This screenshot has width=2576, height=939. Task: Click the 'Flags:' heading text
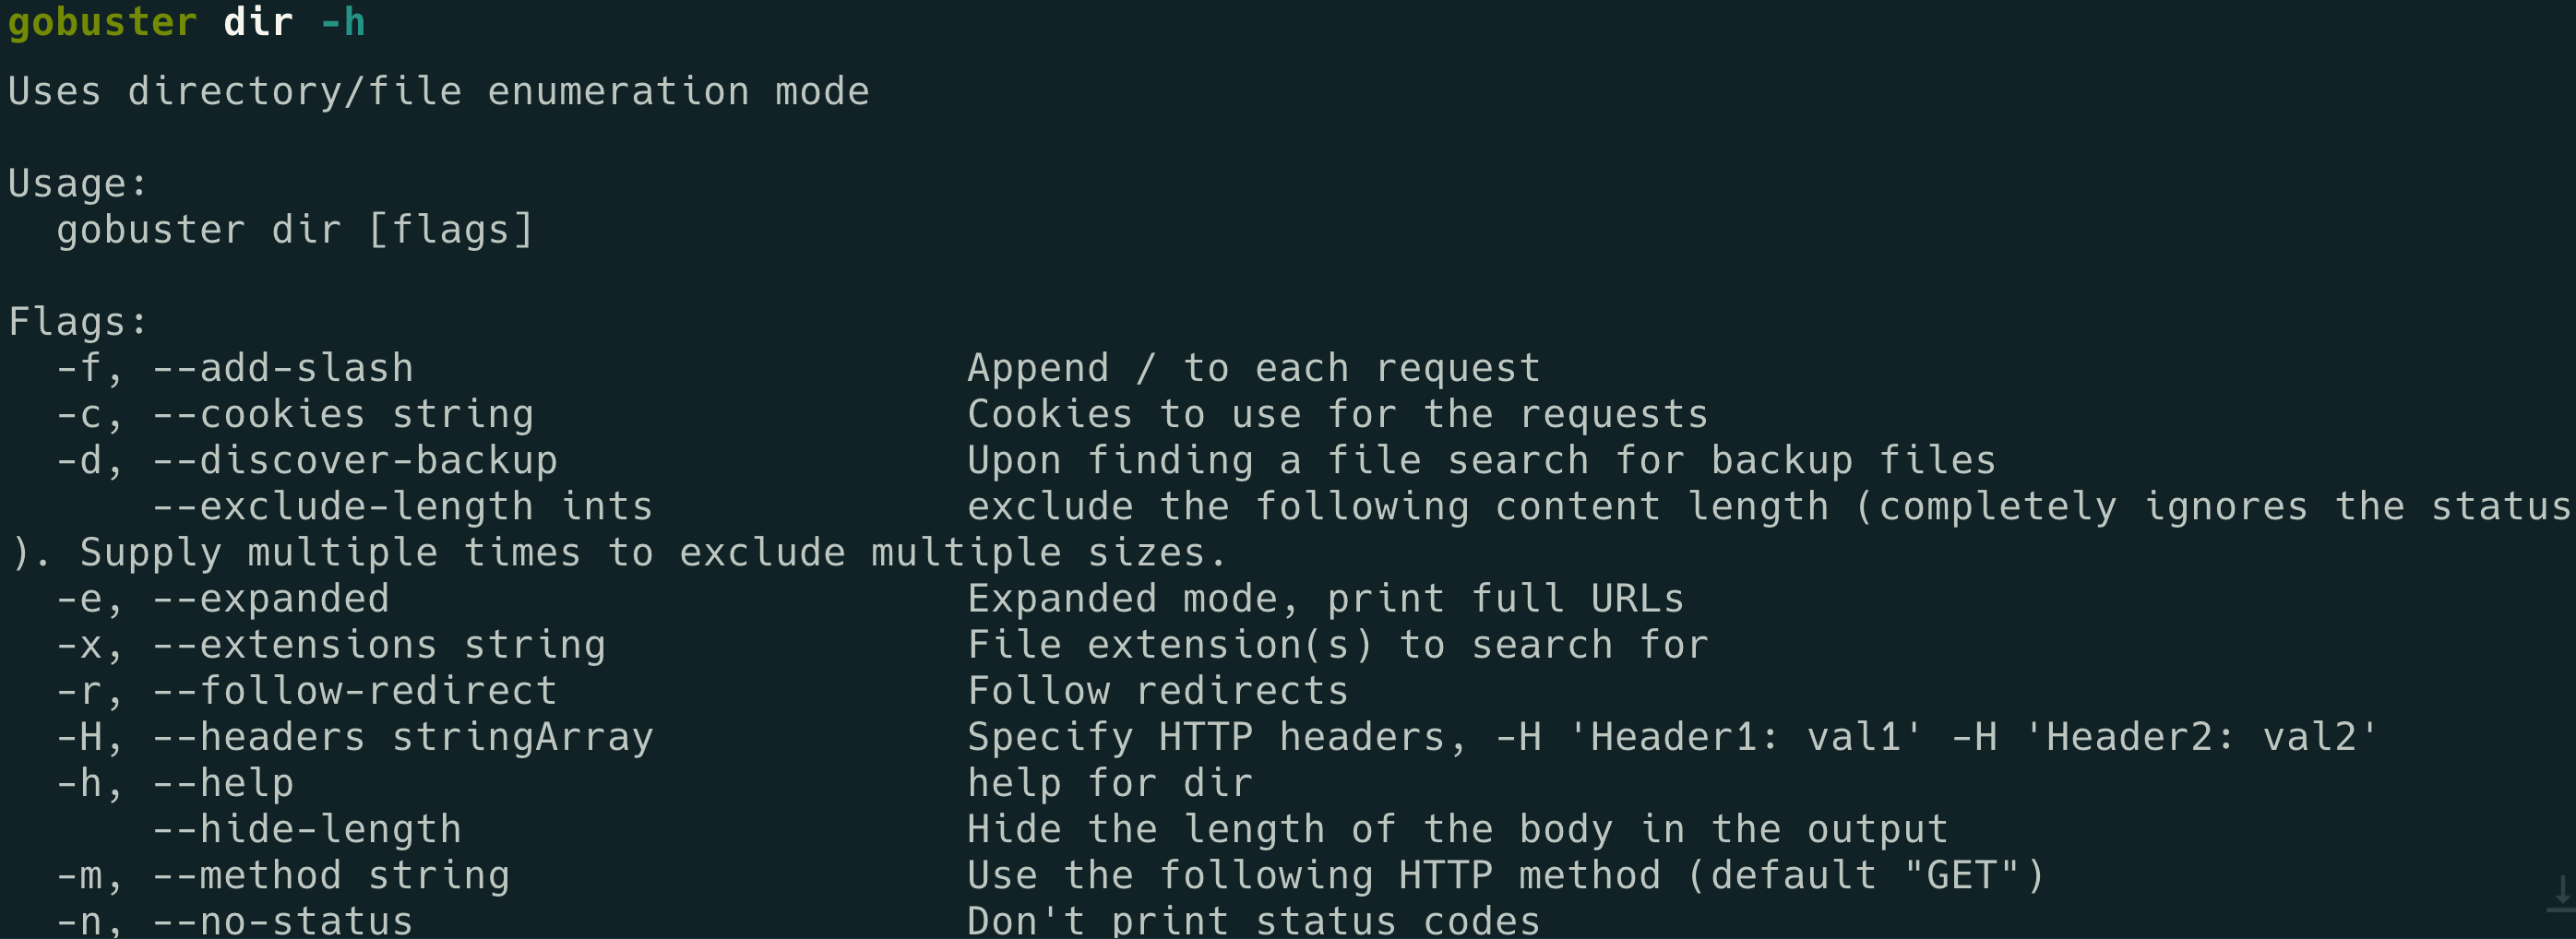[78, 322]
